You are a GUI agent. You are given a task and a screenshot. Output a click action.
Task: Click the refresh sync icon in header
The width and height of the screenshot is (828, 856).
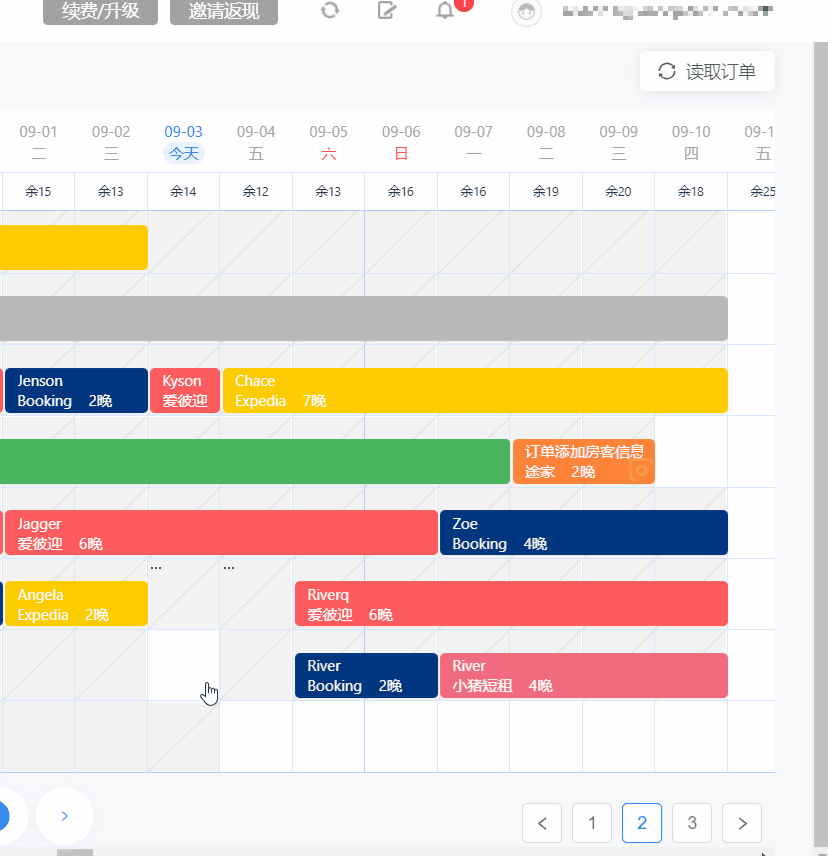coord(330,10)
